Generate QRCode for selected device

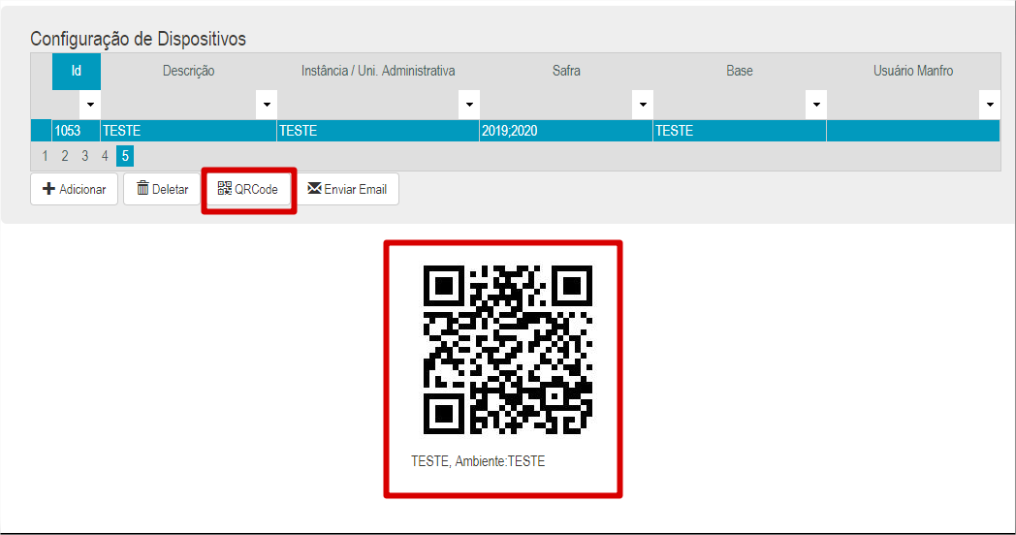[248, 189]
